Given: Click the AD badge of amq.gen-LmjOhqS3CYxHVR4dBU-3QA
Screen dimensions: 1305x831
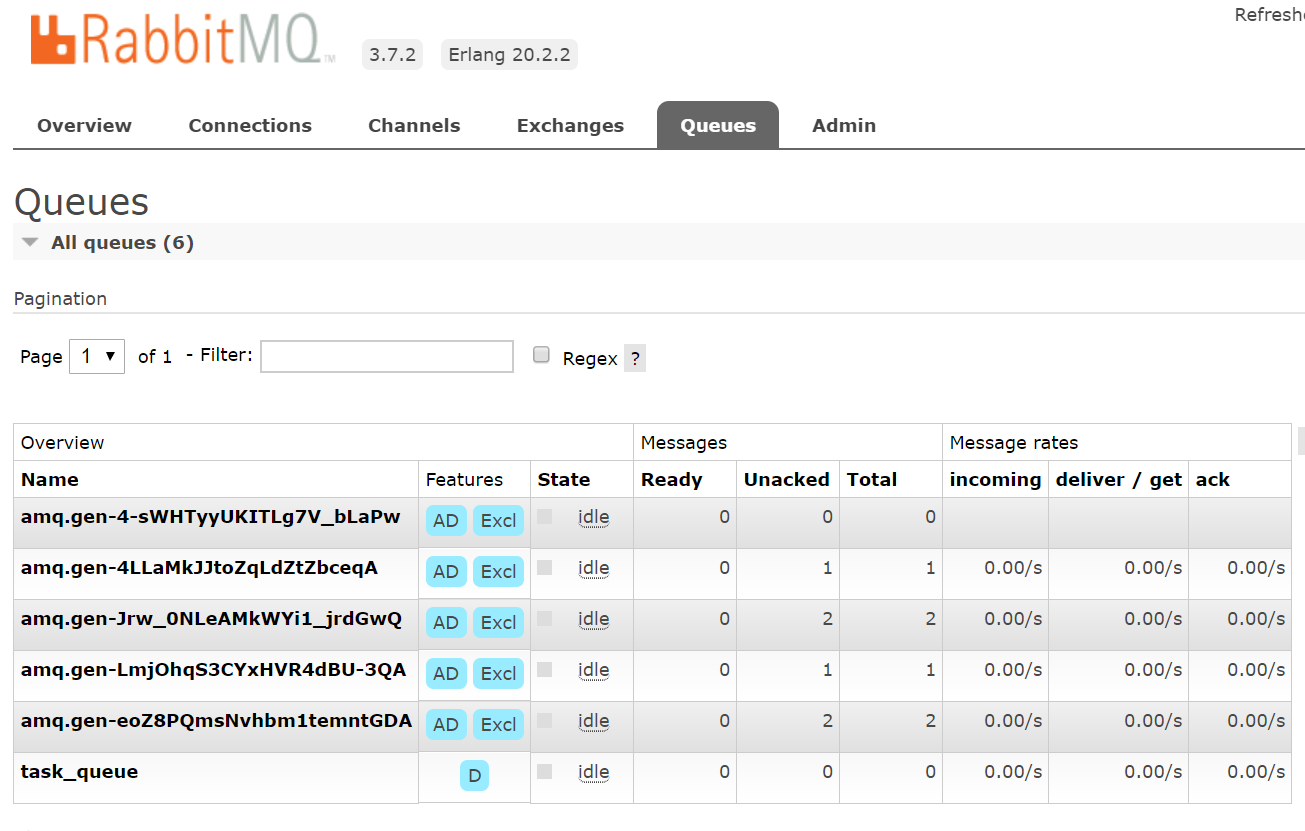Looking at the screenshot, I should click(x=446, y=673).
